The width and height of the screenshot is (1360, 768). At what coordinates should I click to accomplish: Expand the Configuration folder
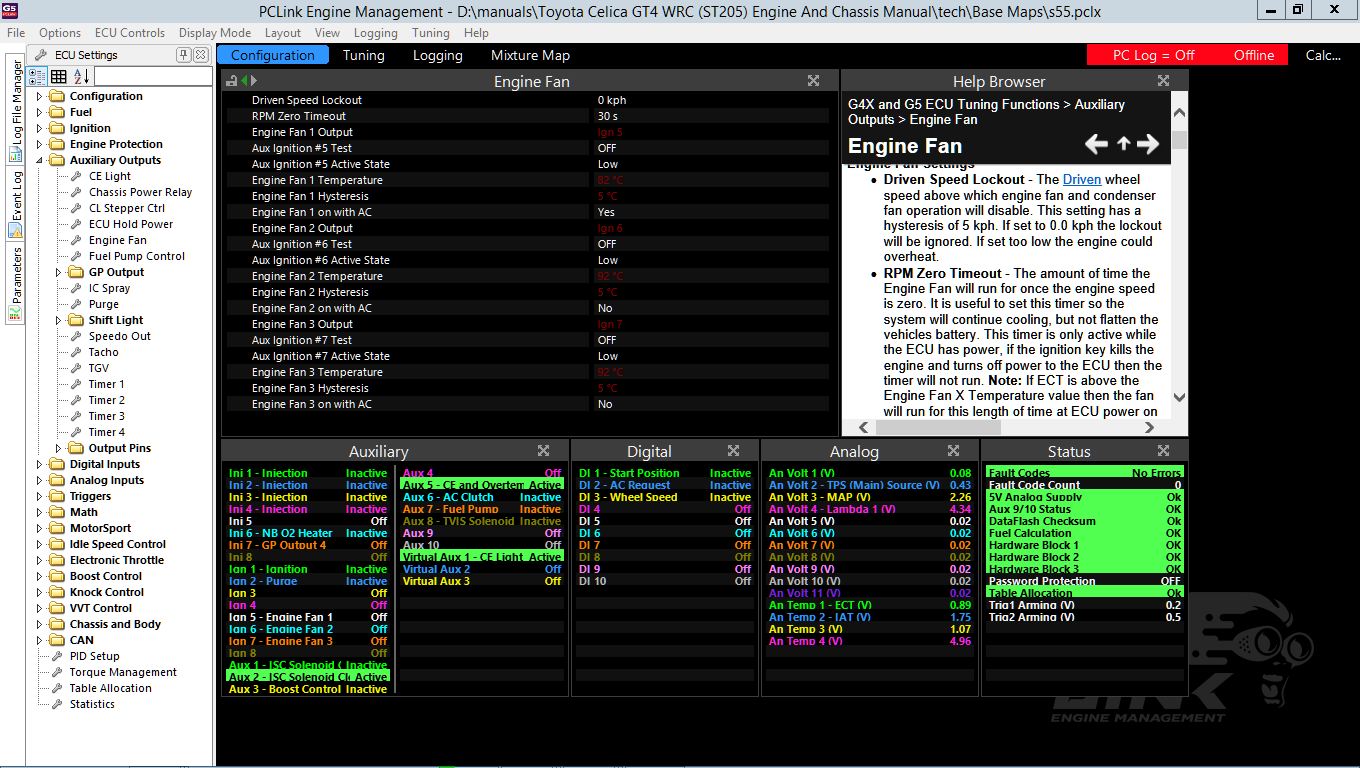coord(40,96)
